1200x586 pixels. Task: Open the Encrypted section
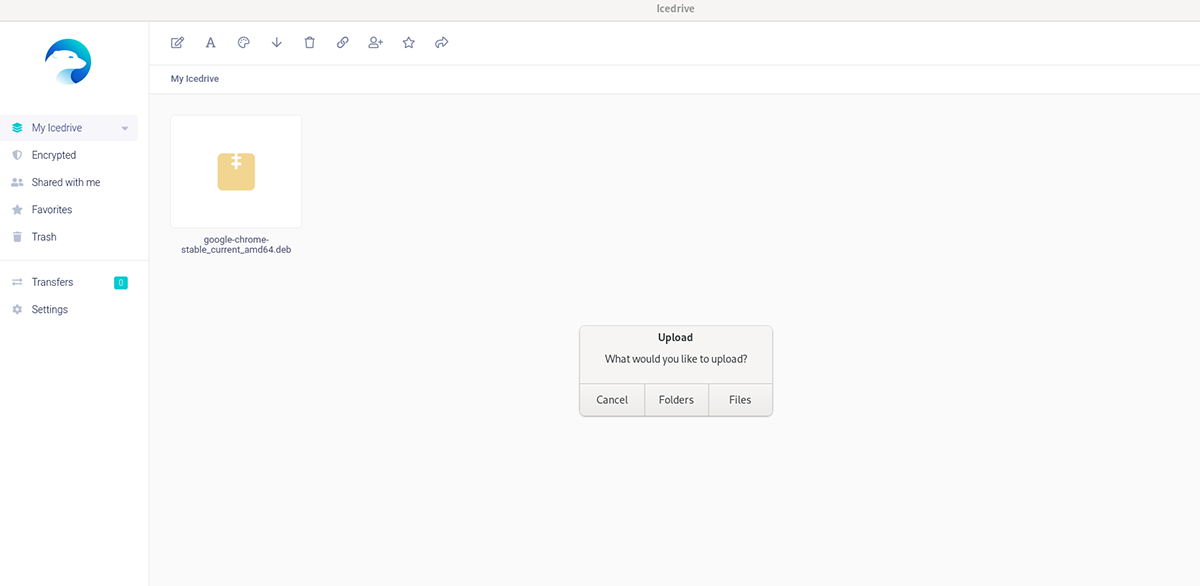pyautogui.click(x=55, y=155)
